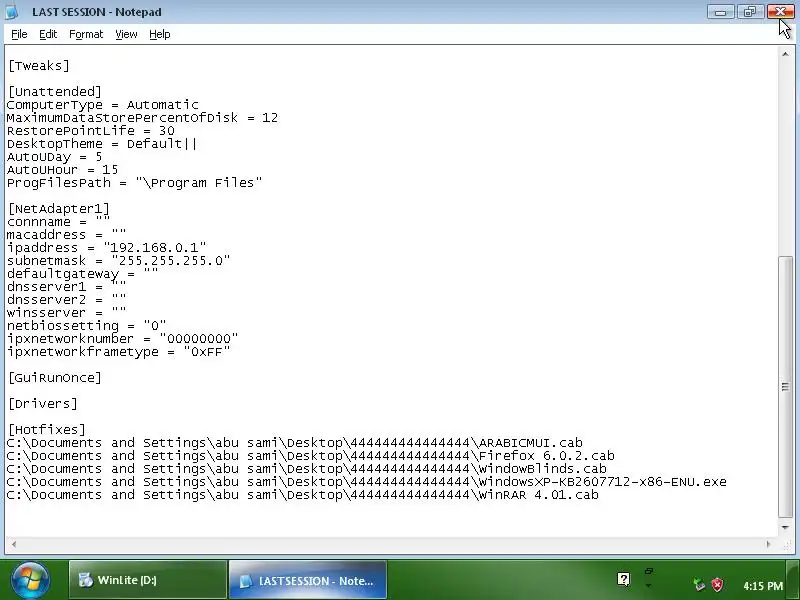Viewport: 800px width, 600px height.
Task: Click the dnsserver2 line
Action: 66,300
